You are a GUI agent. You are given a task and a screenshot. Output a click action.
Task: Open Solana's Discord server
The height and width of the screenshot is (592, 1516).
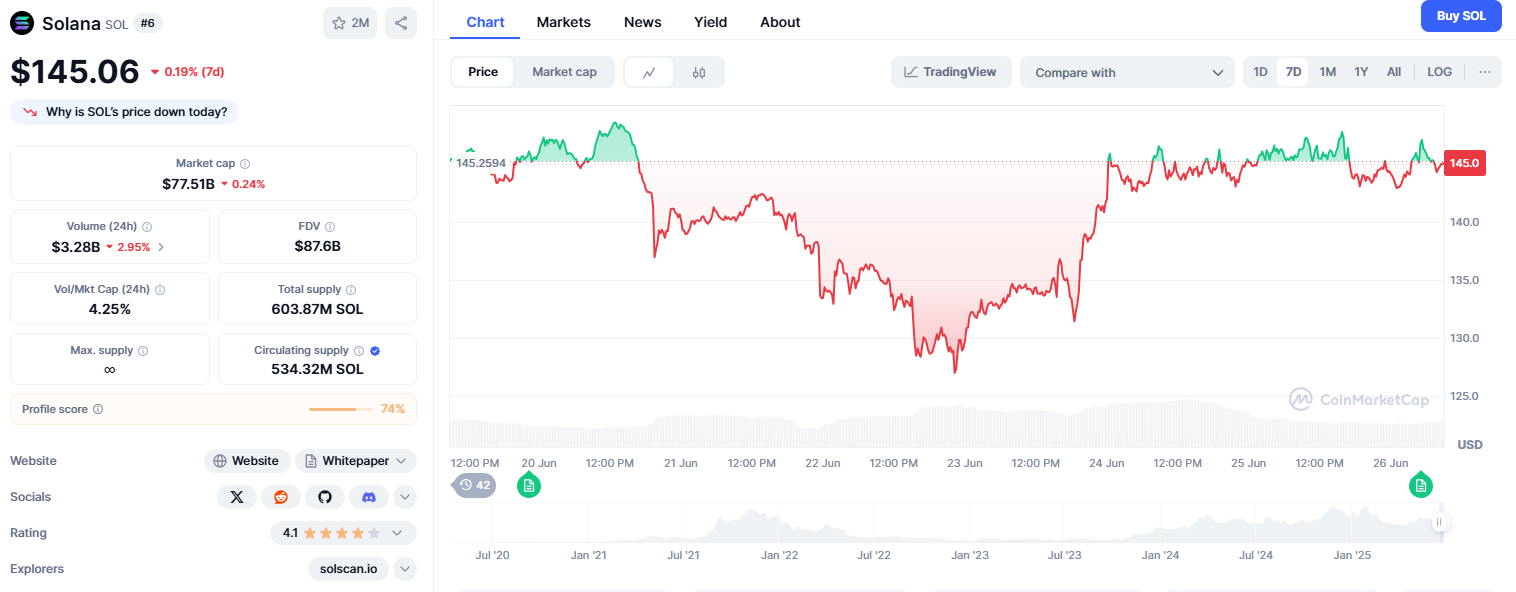coord(369,497)
